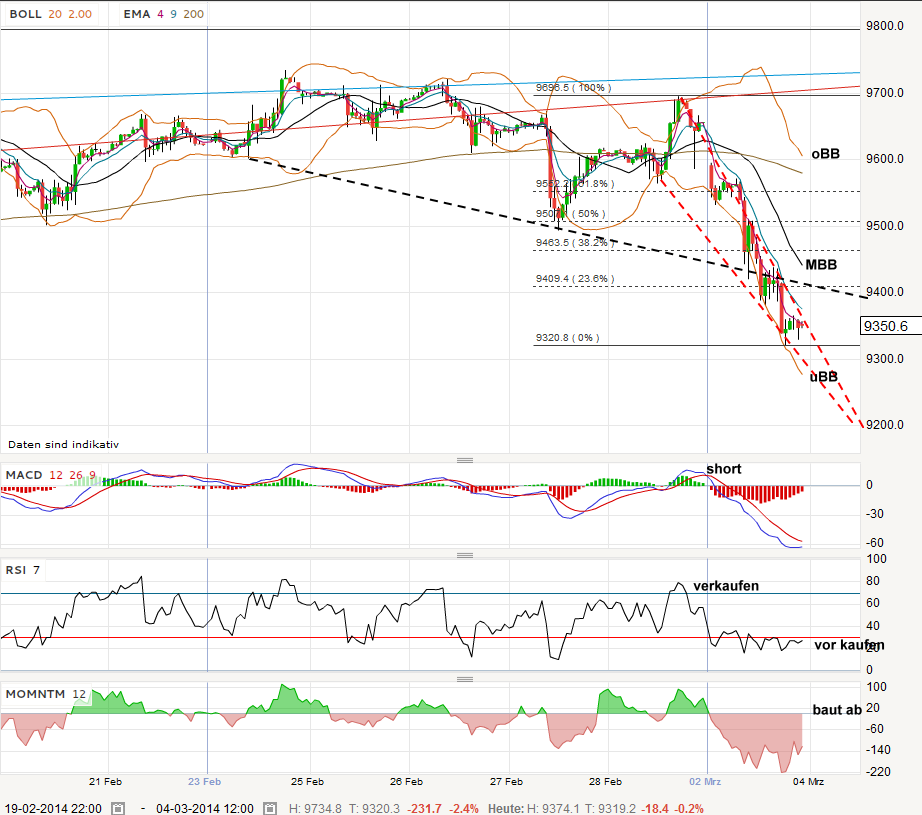Click the 26 Feb date axis label

[x=406, y=781]
